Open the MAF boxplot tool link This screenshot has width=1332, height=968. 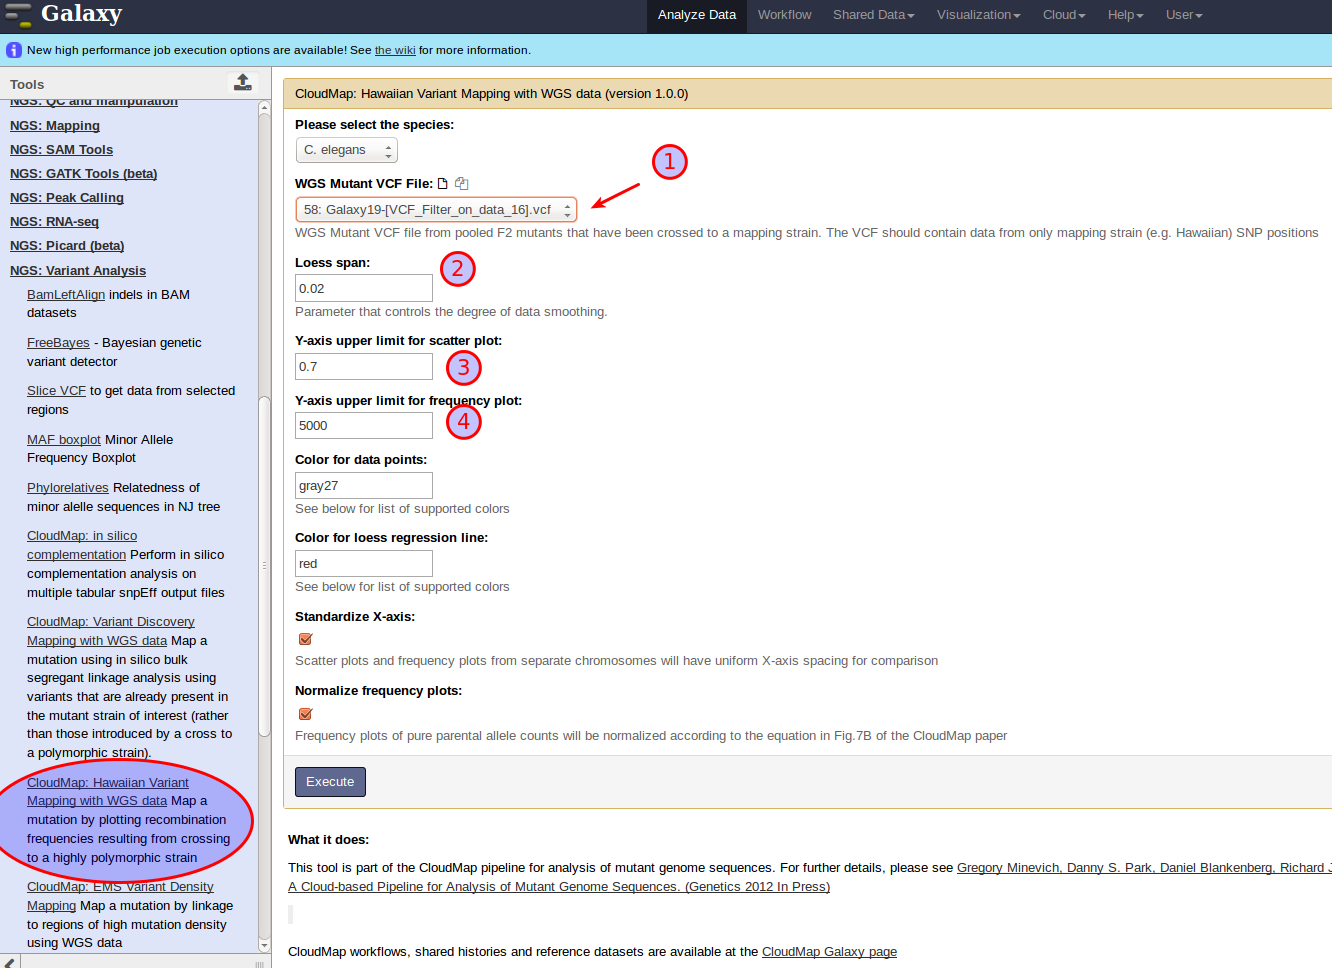pyautogui.click(x=64, y=440)
